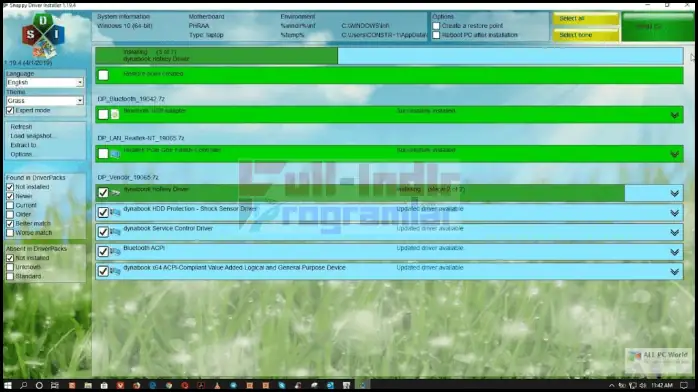The image size is (698, 392).
Task: Uncheck x64 ACPI-Compliant Value Added device checkbox
Action: pyautogui.click(x=103, y=271)
